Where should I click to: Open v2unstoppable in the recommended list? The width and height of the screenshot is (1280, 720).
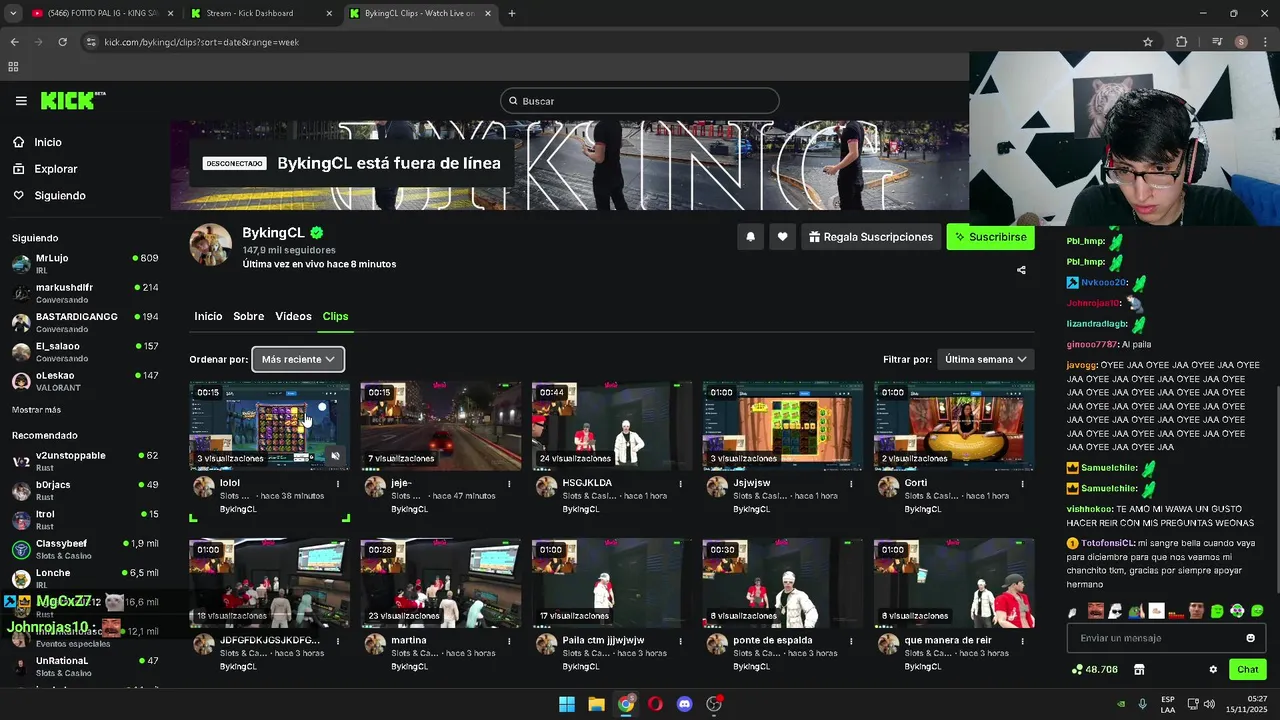coord(85,461)
